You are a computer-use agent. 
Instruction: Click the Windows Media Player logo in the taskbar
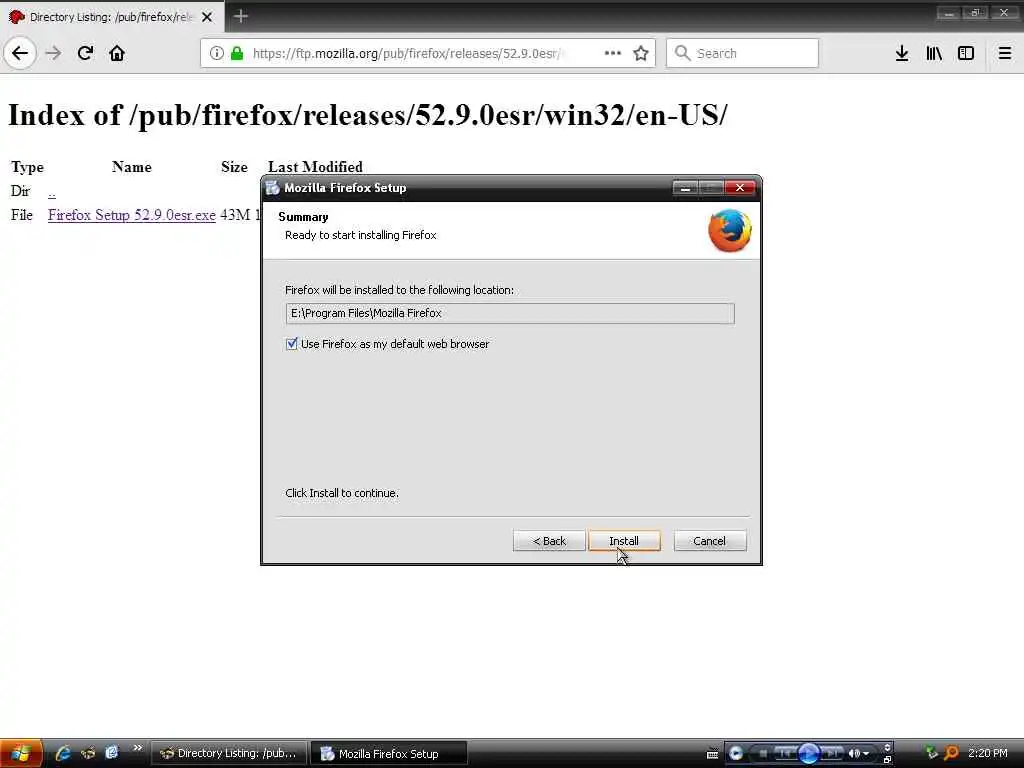coord(735,754)
